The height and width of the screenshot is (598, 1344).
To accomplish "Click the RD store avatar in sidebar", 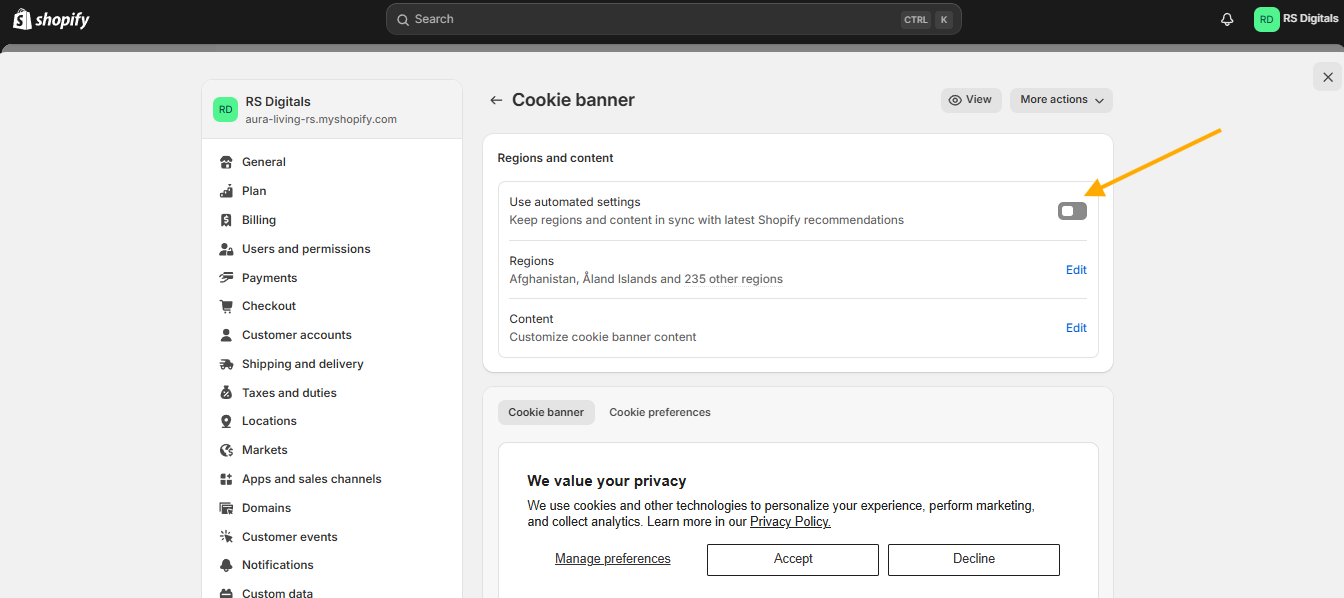I will (226, 110).
